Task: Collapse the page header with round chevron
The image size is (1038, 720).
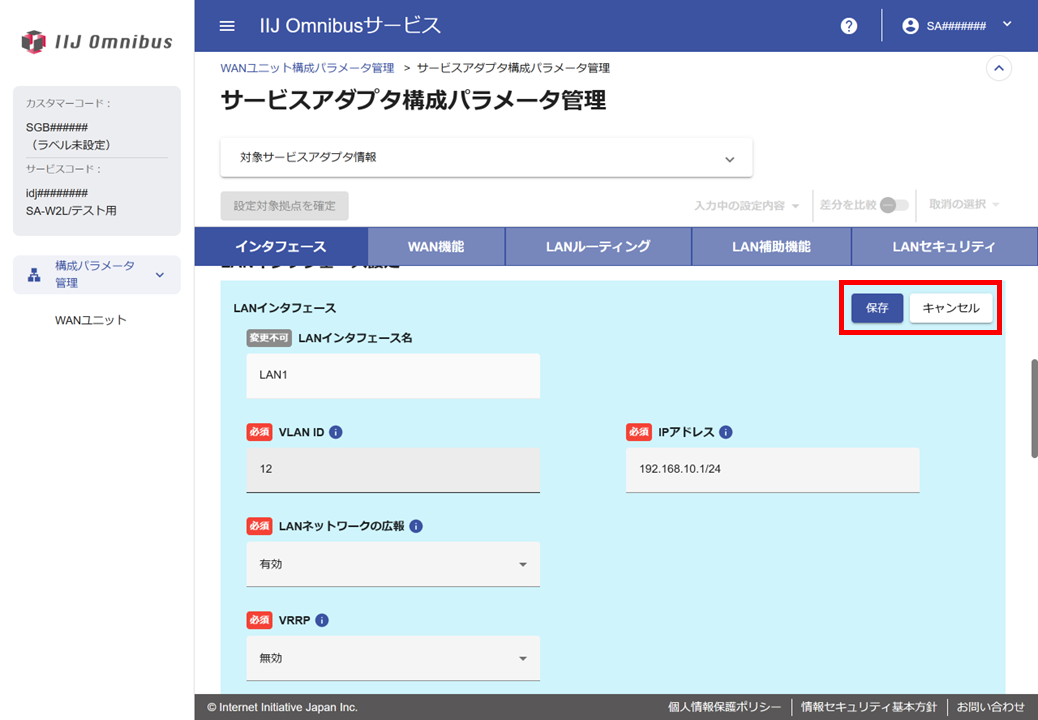Action: coord(998,68)
